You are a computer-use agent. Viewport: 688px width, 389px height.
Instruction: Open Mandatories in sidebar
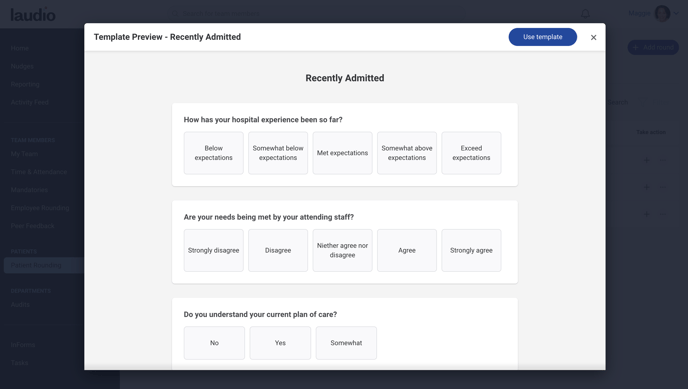click(x=29, y=190)
